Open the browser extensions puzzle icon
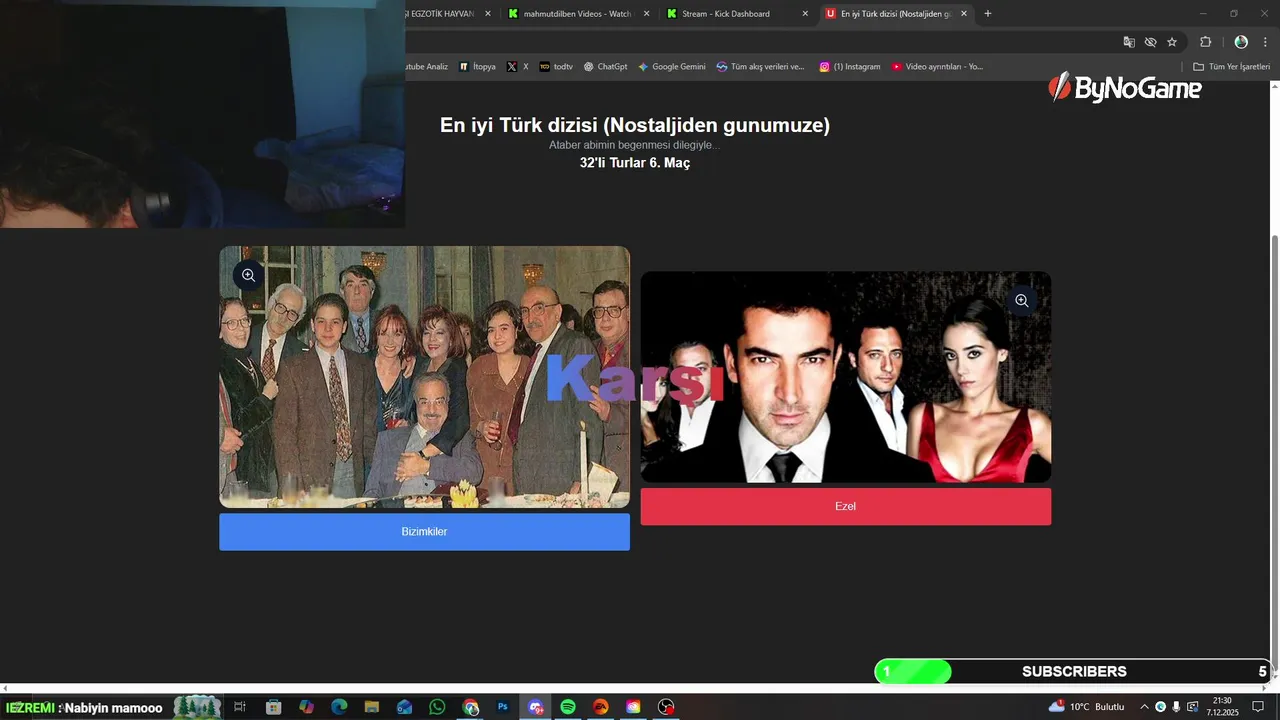This screenshot has height=720, width=1280. (1205, 42)
